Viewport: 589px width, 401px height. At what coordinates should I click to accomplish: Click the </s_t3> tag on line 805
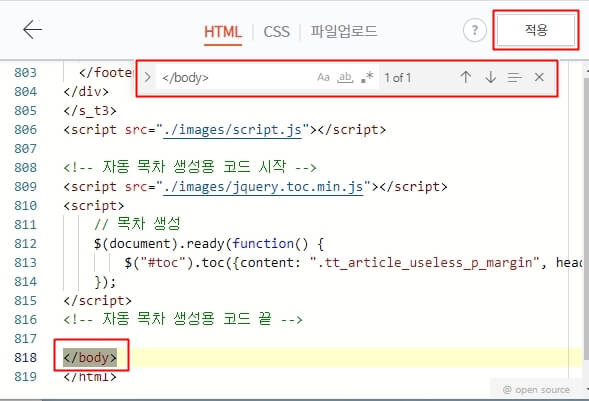90,111
